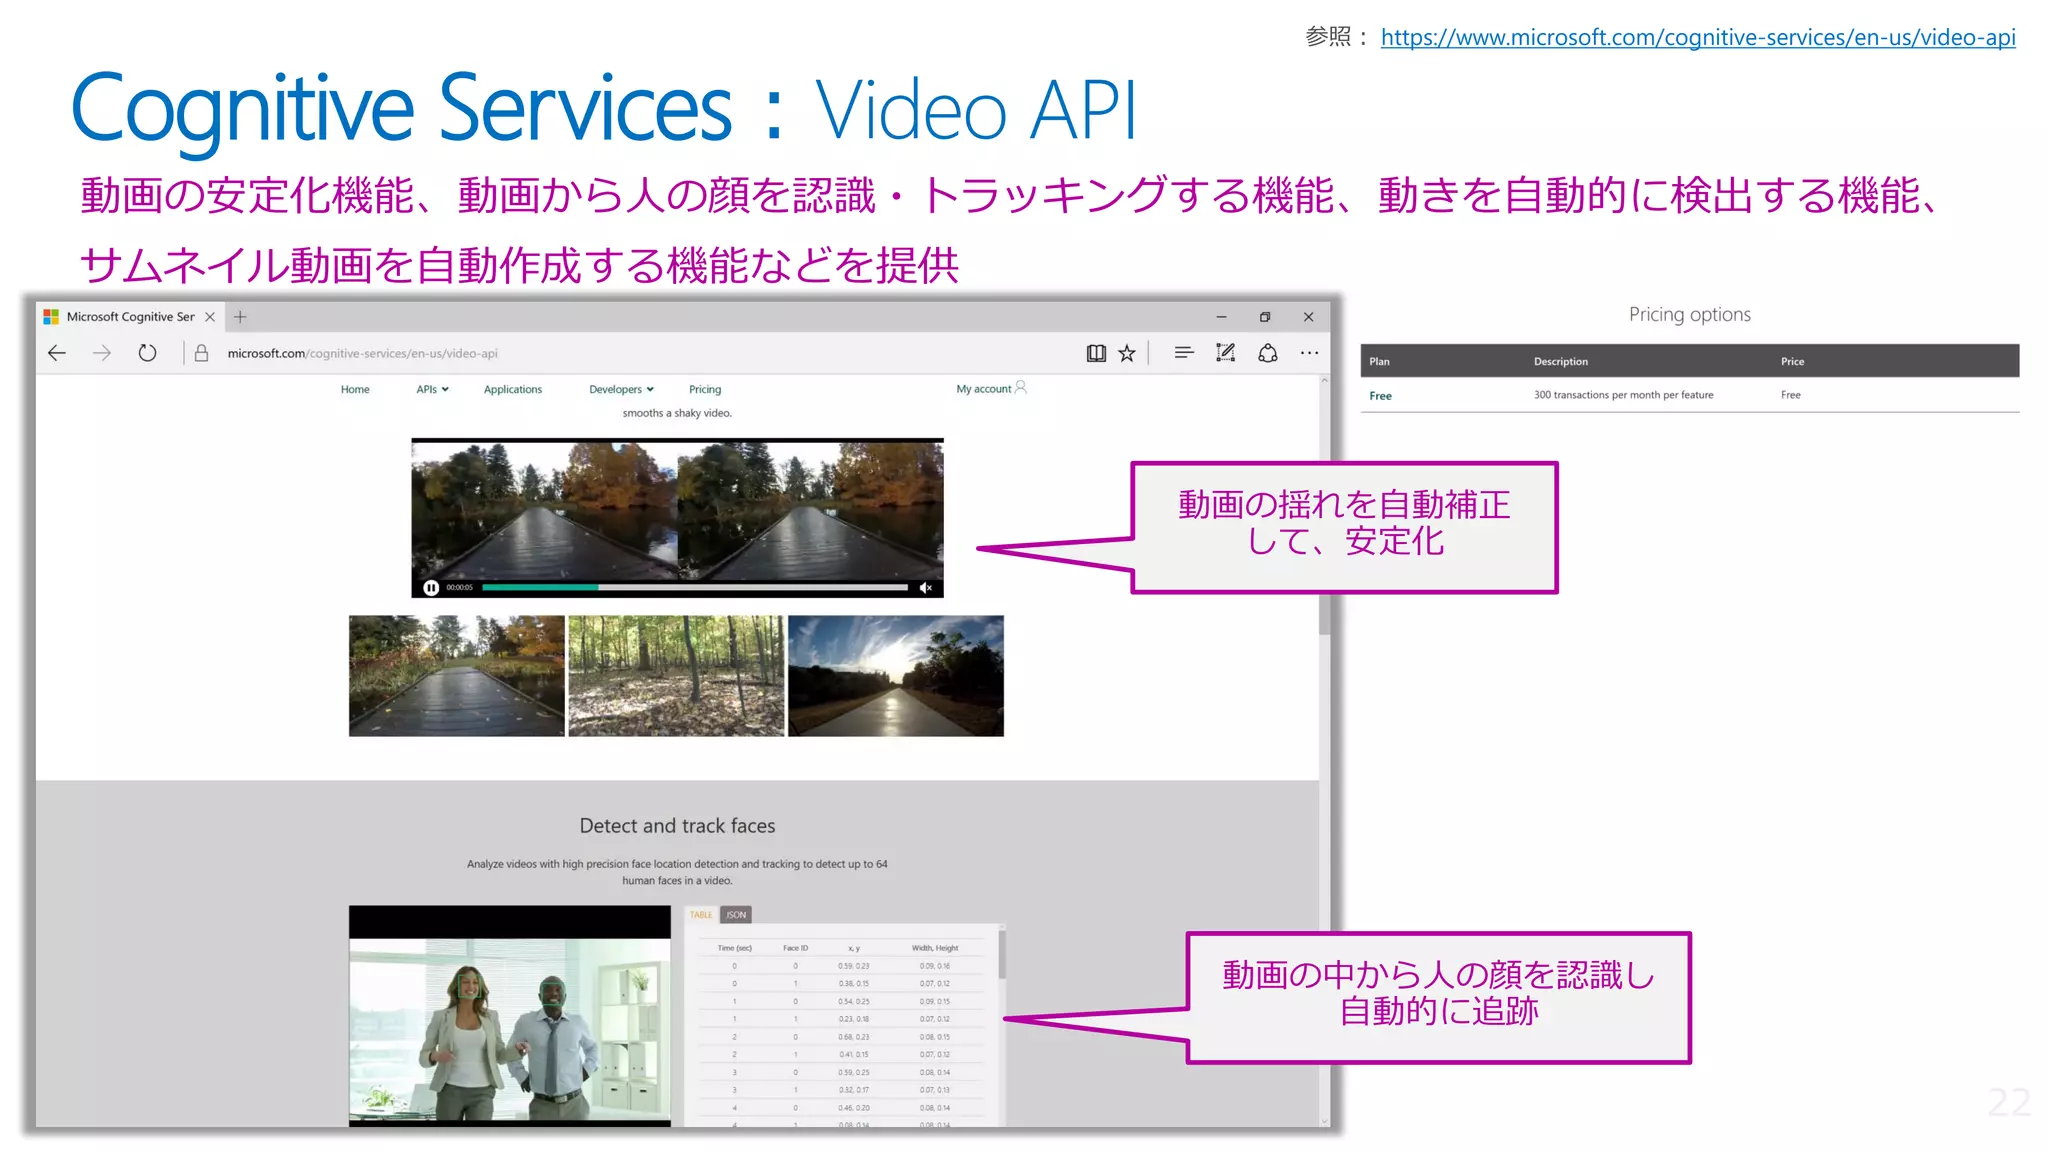The width and height of the screenshot is (2048, 1152).
Task: Click the video progress bar
Action: coord(695,588)
